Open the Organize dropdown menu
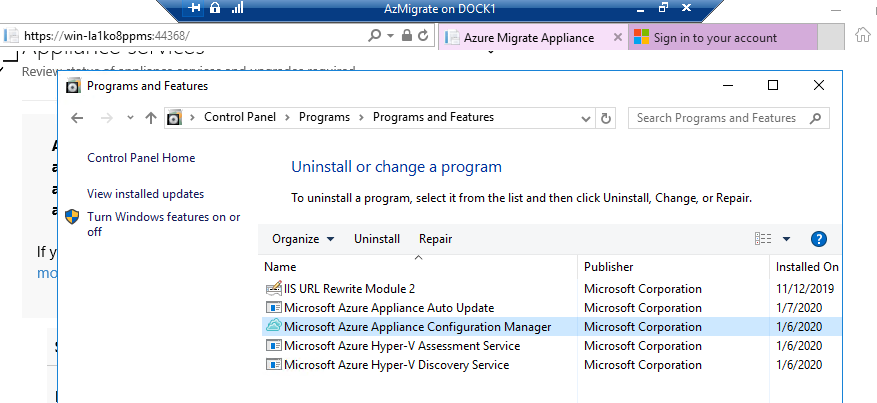877x403 pixels. (303, 239)
